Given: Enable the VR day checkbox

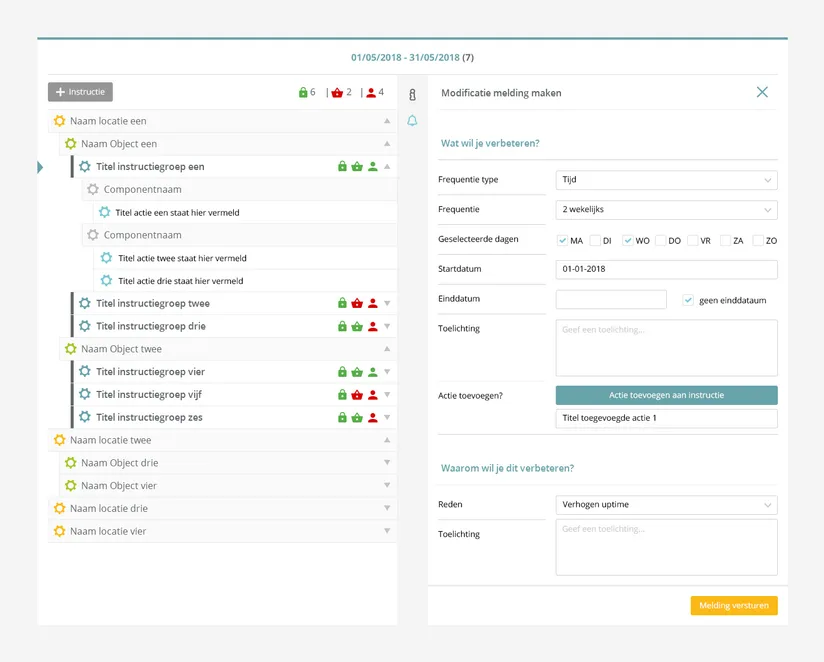Looking at the screenshot, I should tap(693, 241).
